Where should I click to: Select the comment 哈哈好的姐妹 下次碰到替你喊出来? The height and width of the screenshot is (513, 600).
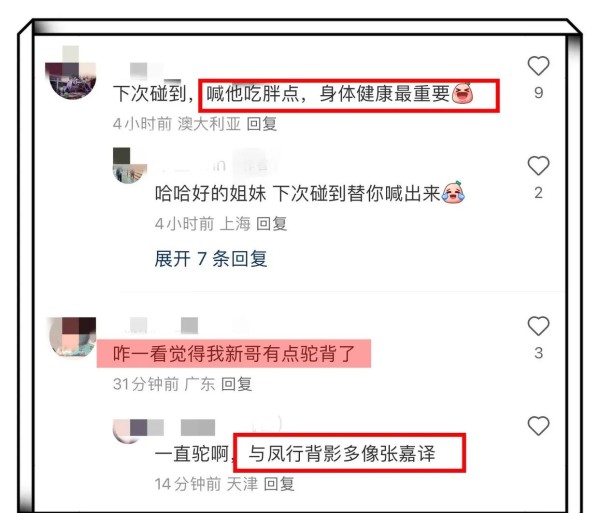(x=298, y=194)
